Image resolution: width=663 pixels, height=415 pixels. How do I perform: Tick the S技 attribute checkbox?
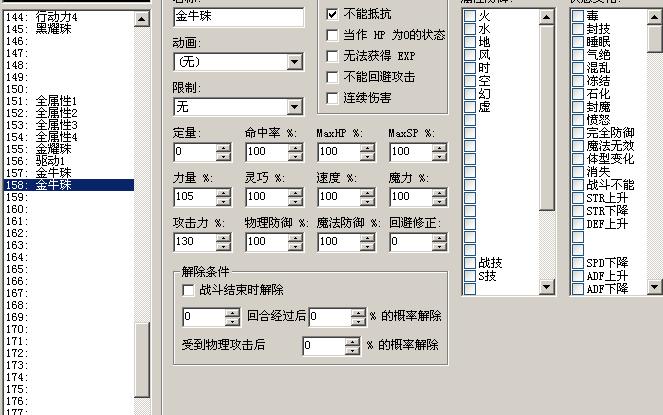click(470, 276)
